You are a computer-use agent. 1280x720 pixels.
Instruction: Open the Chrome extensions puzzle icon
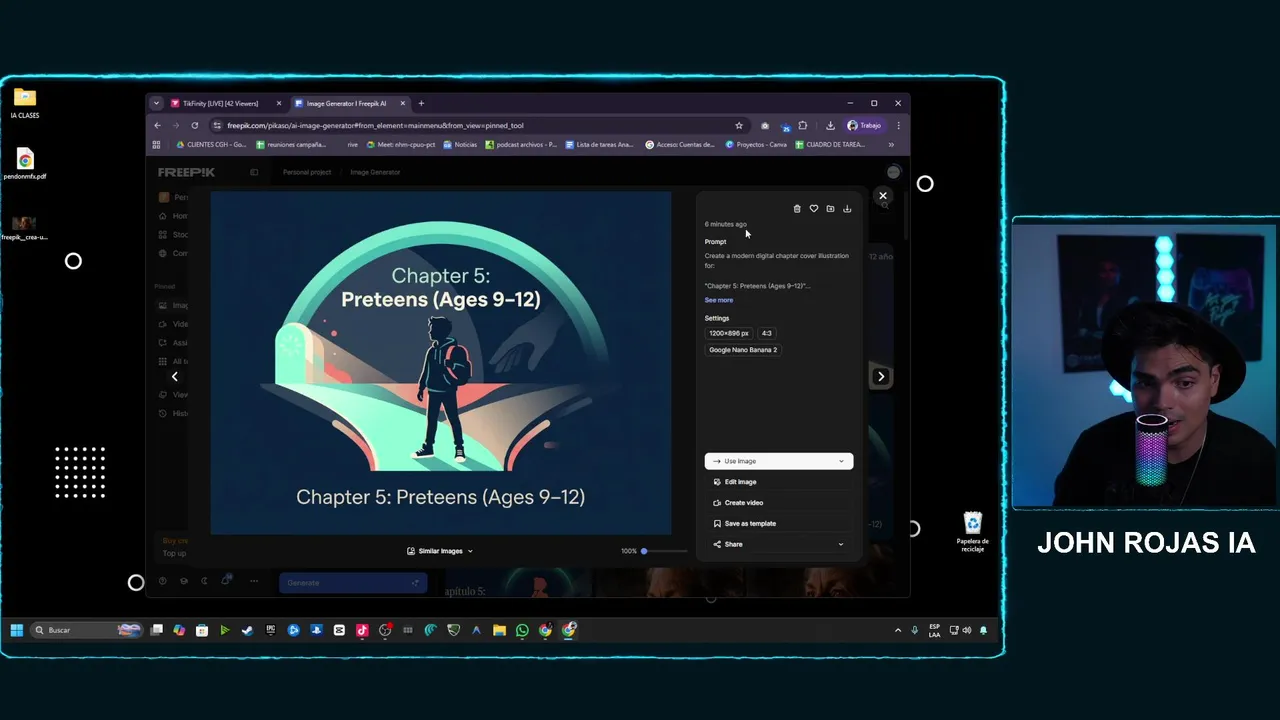(802, 125)
